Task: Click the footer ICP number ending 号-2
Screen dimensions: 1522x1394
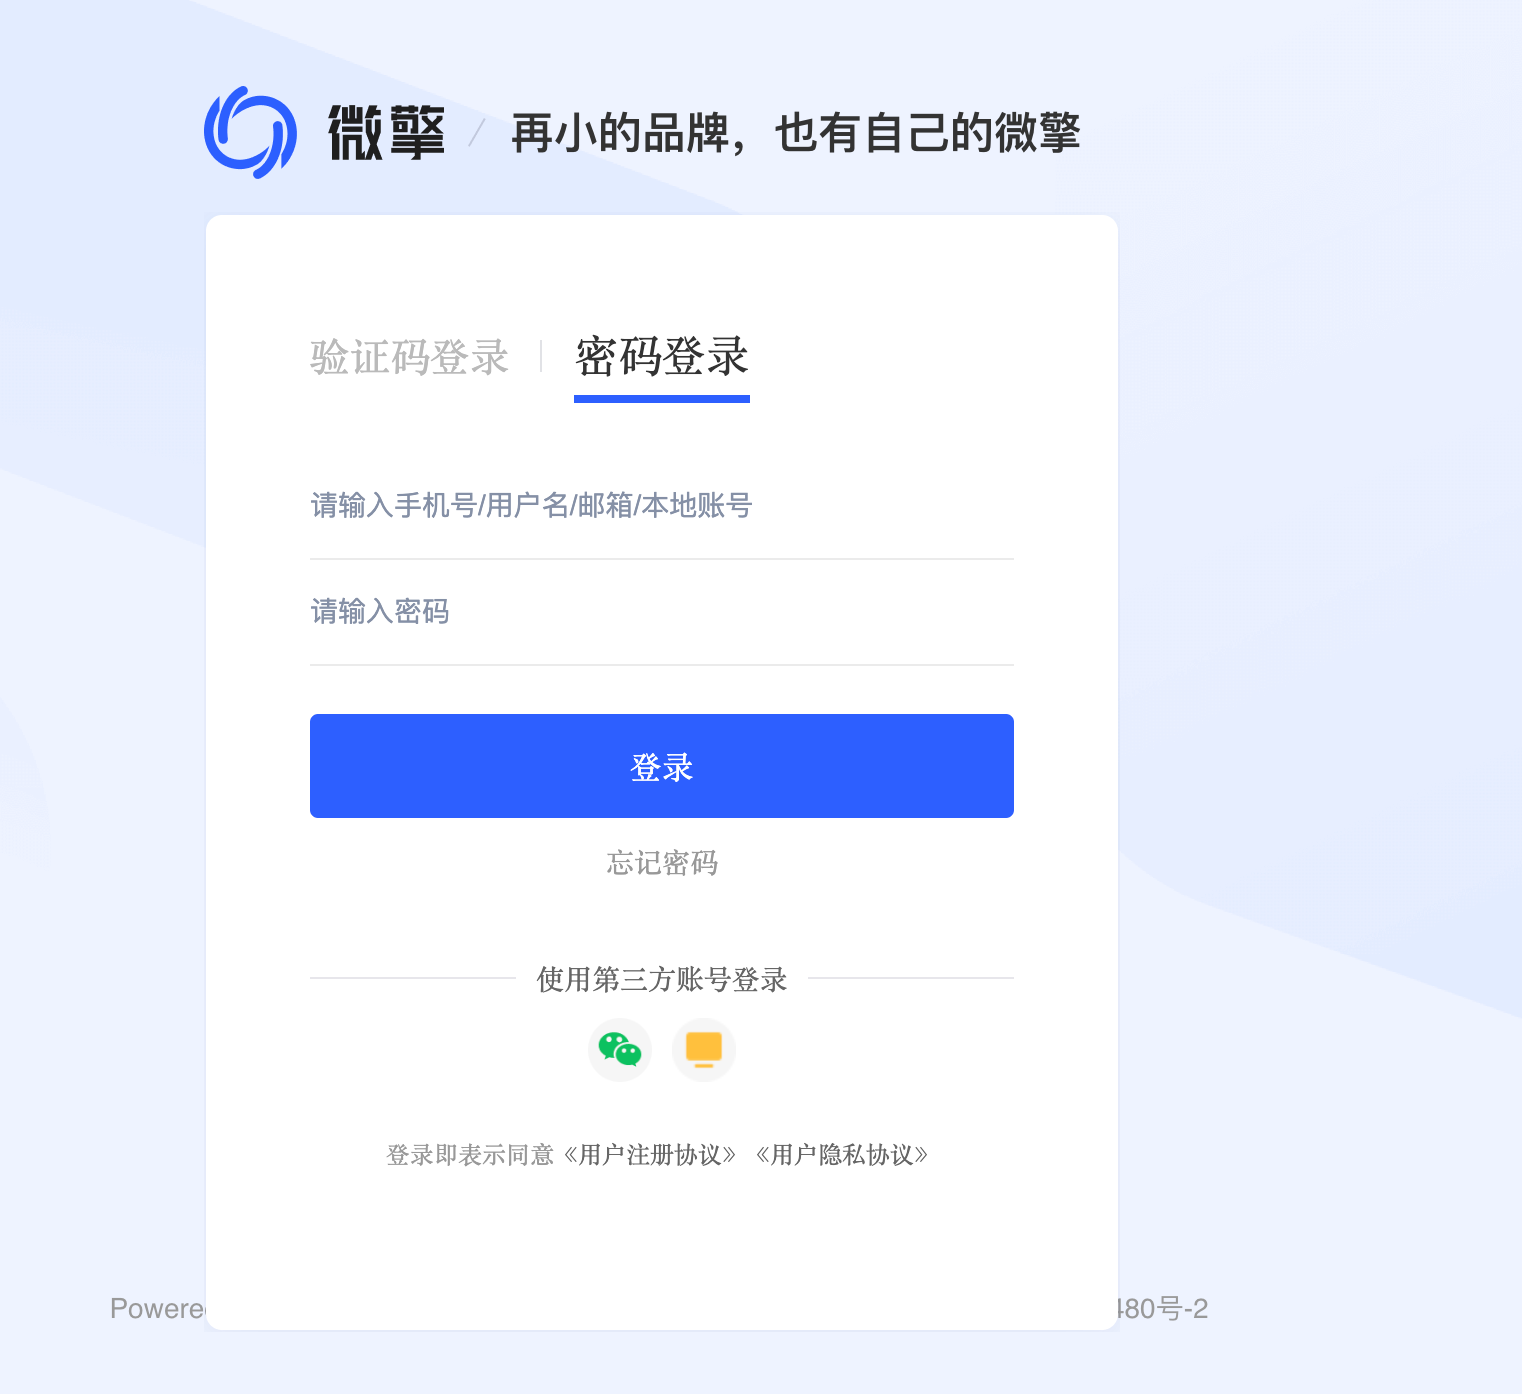Action: 1163,1309
